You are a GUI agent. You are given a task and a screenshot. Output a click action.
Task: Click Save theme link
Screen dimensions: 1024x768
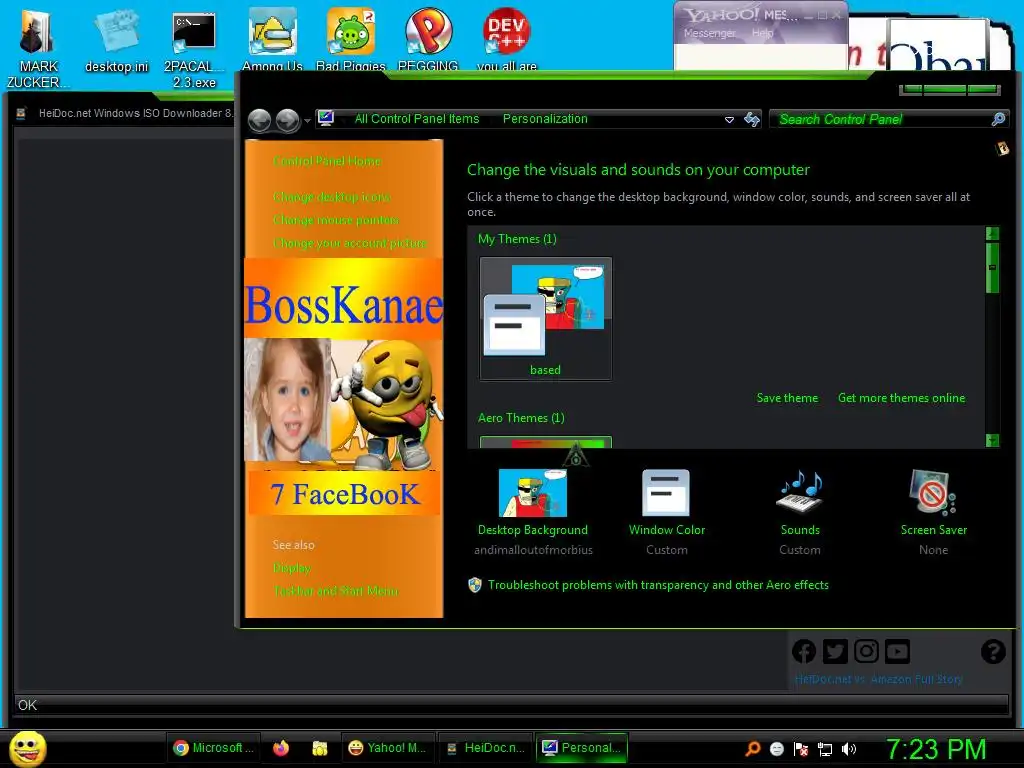[x=787, y=398]
